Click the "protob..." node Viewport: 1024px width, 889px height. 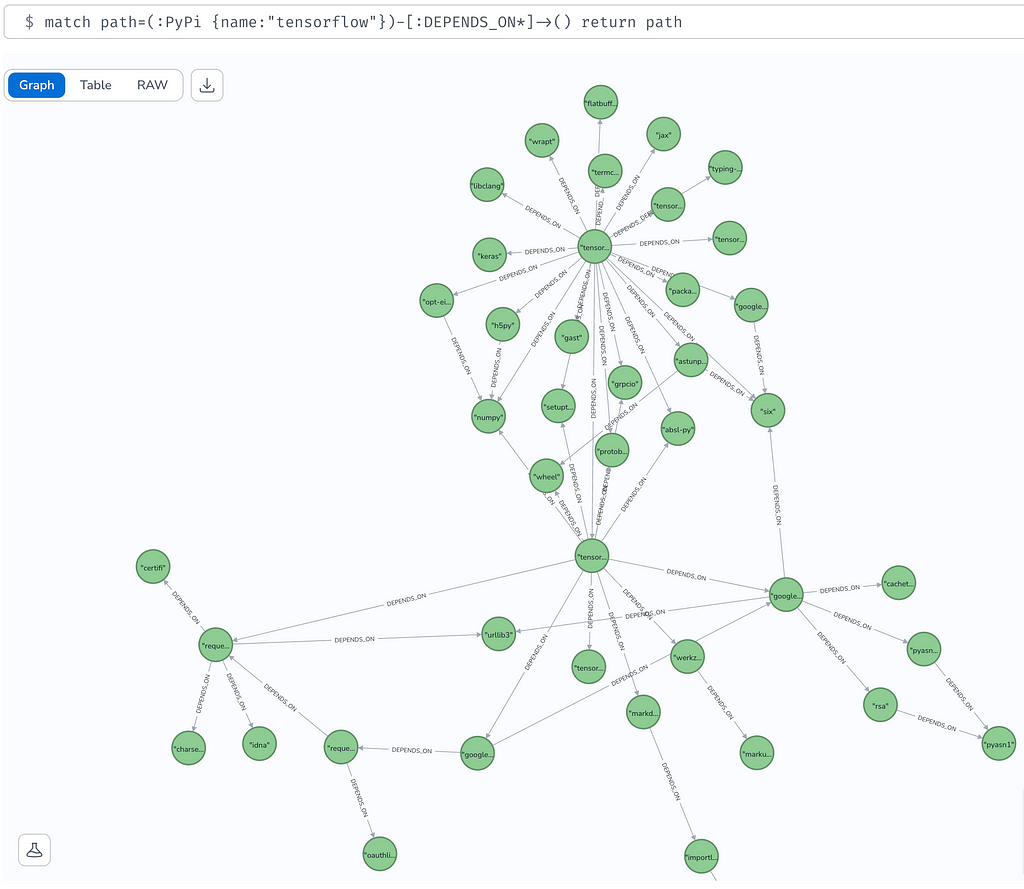(x=612, y=451)
